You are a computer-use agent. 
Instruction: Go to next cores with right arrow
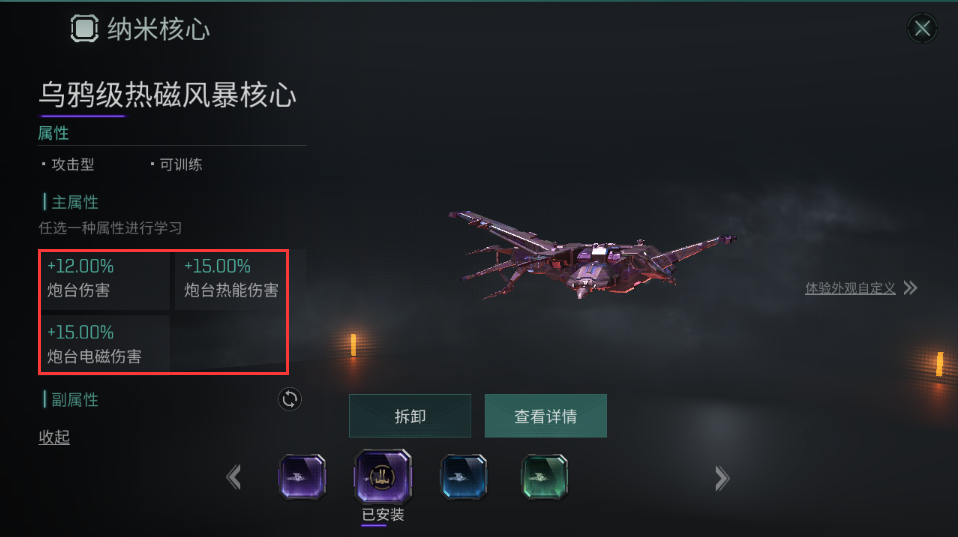click(722, 478)
